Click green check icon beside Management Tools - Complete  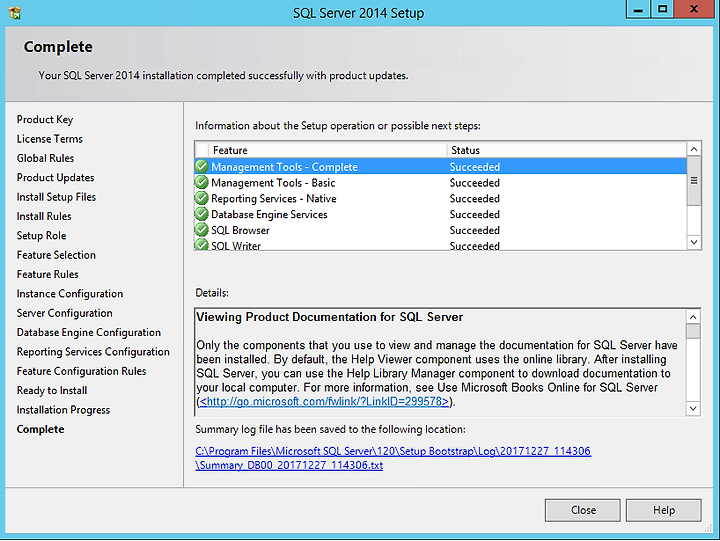tap(202, 166)
